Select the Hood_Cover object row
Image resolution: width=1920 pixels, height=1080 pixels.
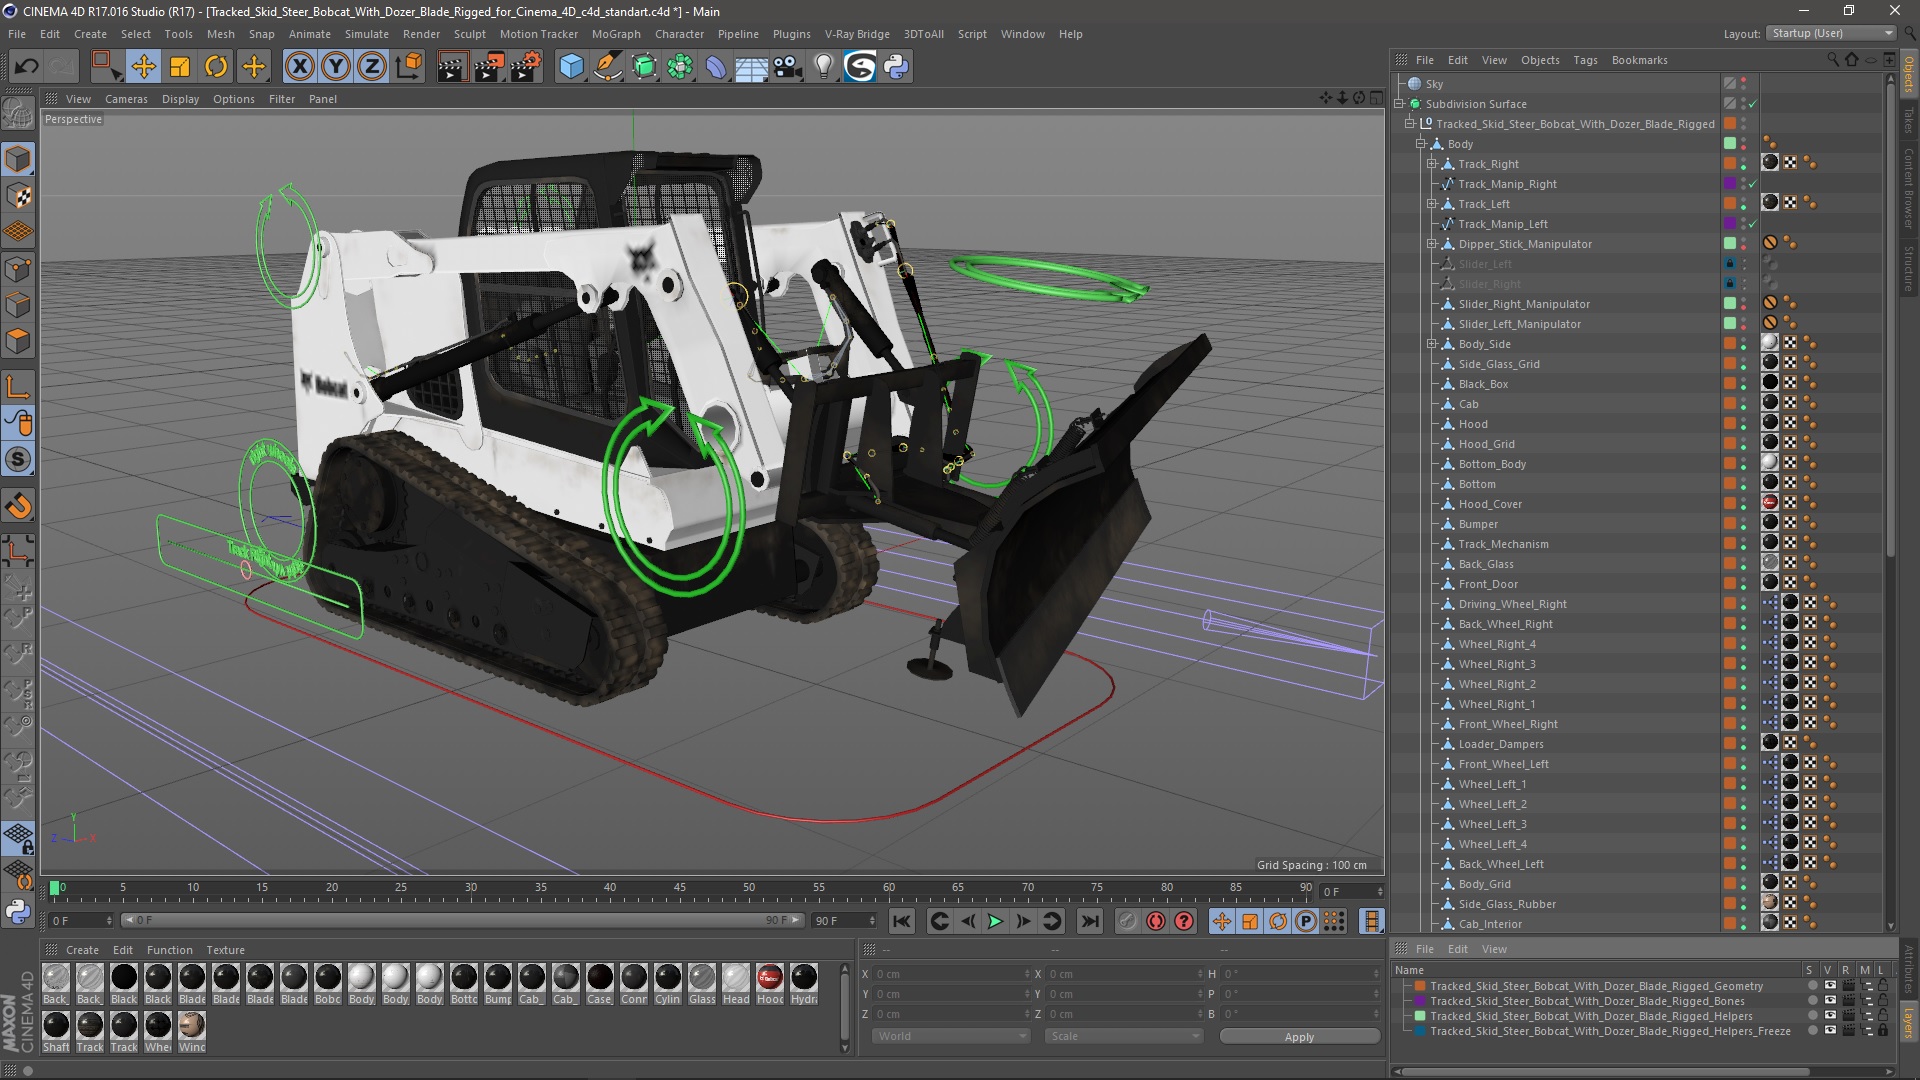pyautogui.click(x=1490, y=504)
